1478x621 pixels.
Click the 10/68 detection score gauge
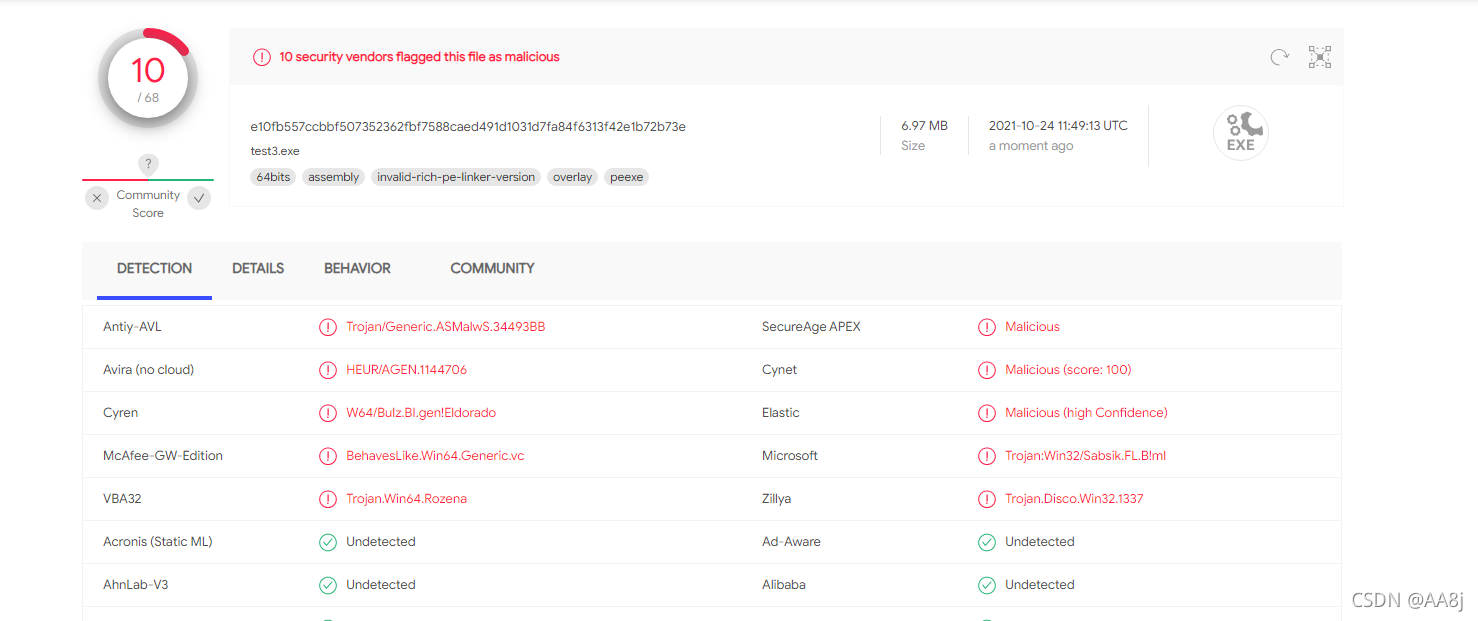[x=148, y=79]
